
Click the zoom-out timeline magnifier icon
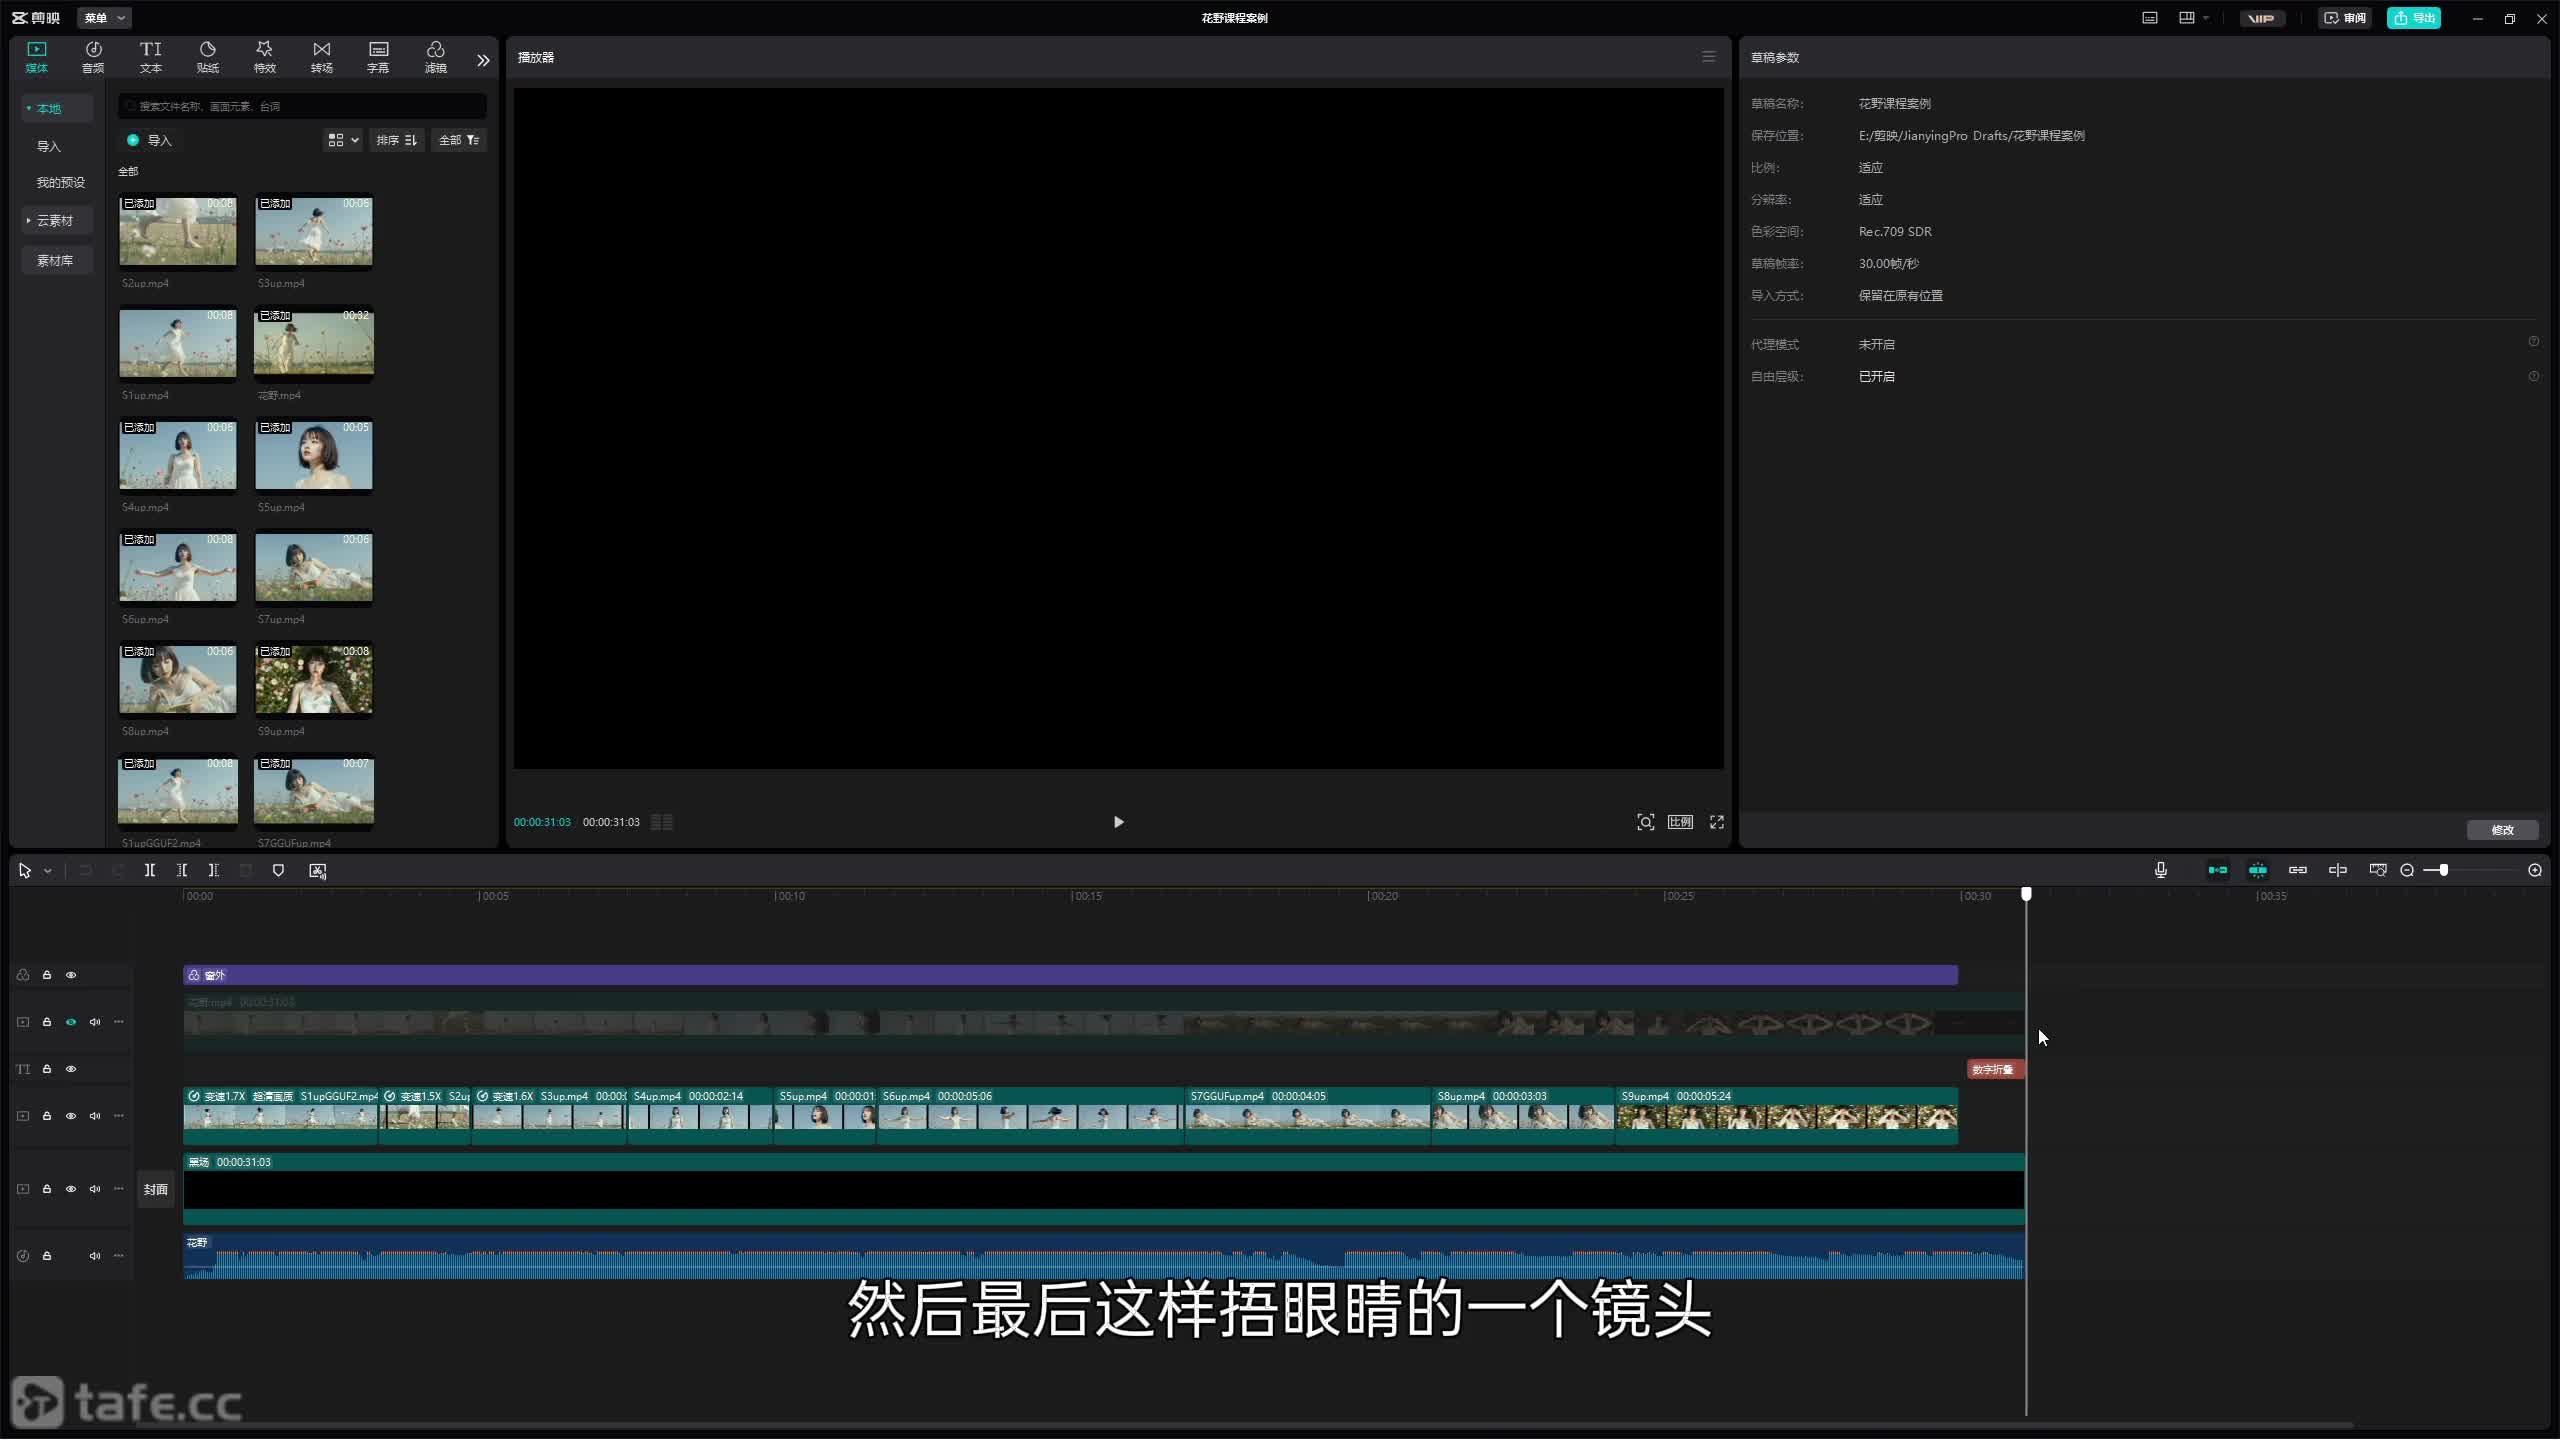point(2407,870)
